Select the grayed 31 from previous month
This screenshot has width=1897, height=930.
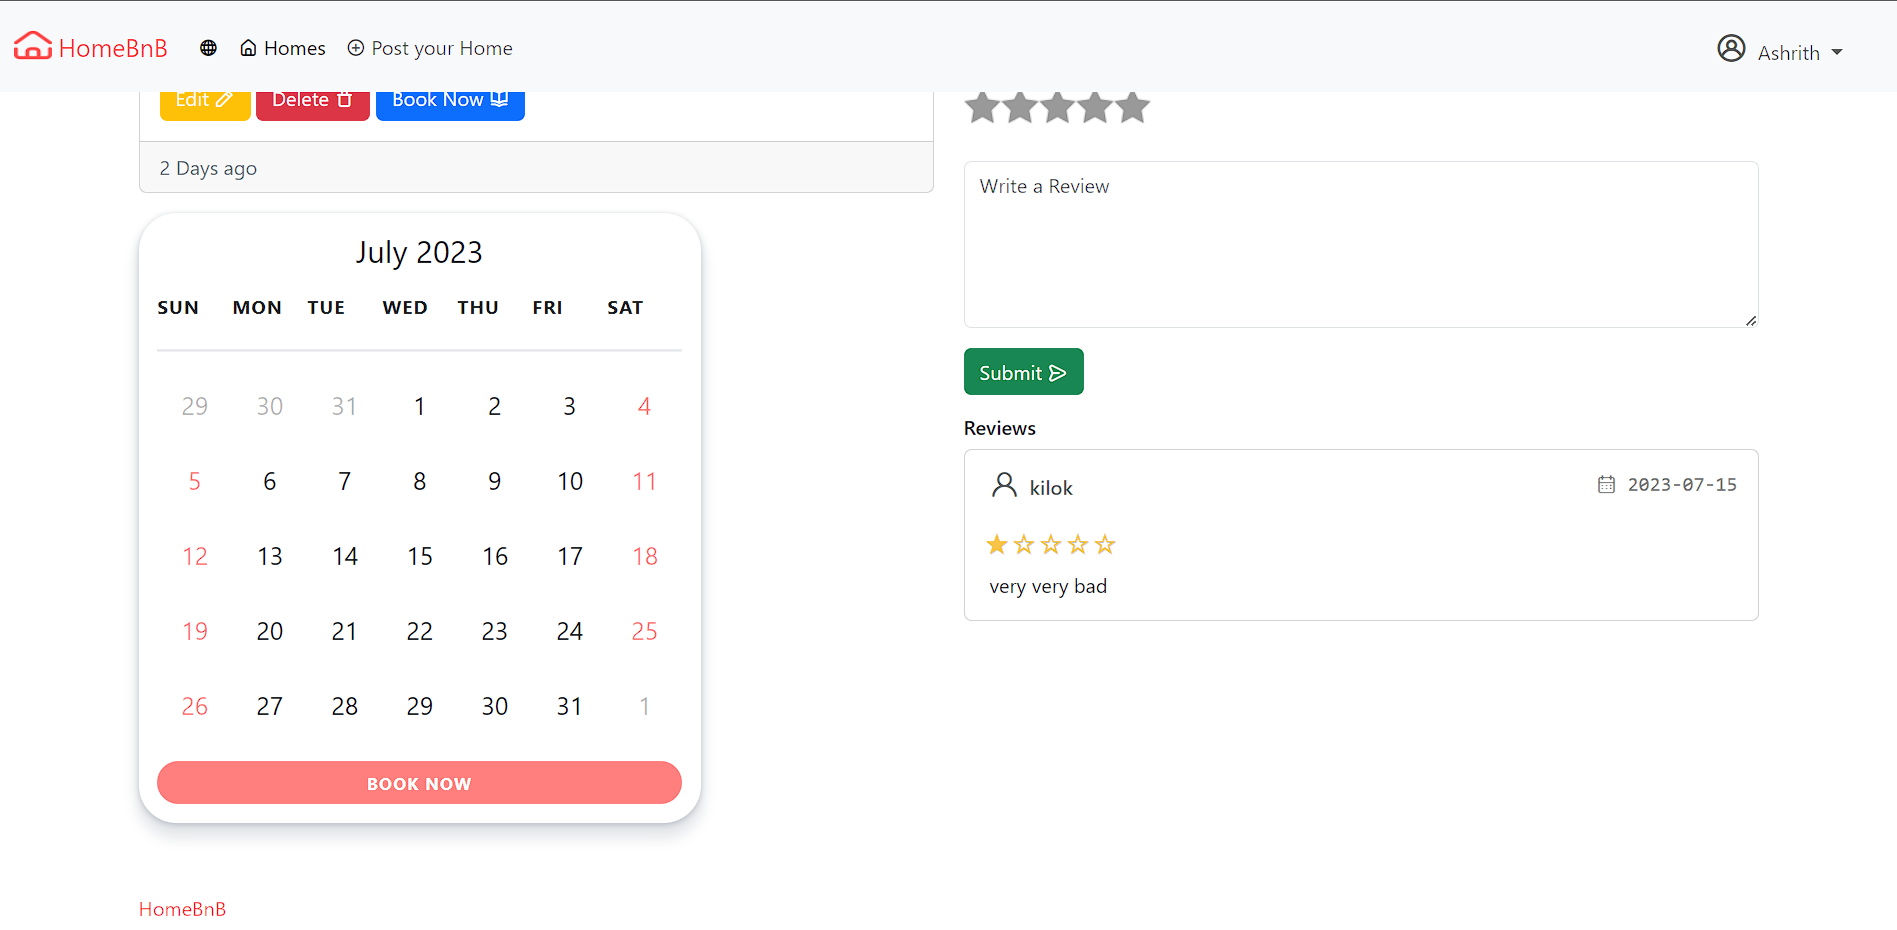click(x=344, y=406)
